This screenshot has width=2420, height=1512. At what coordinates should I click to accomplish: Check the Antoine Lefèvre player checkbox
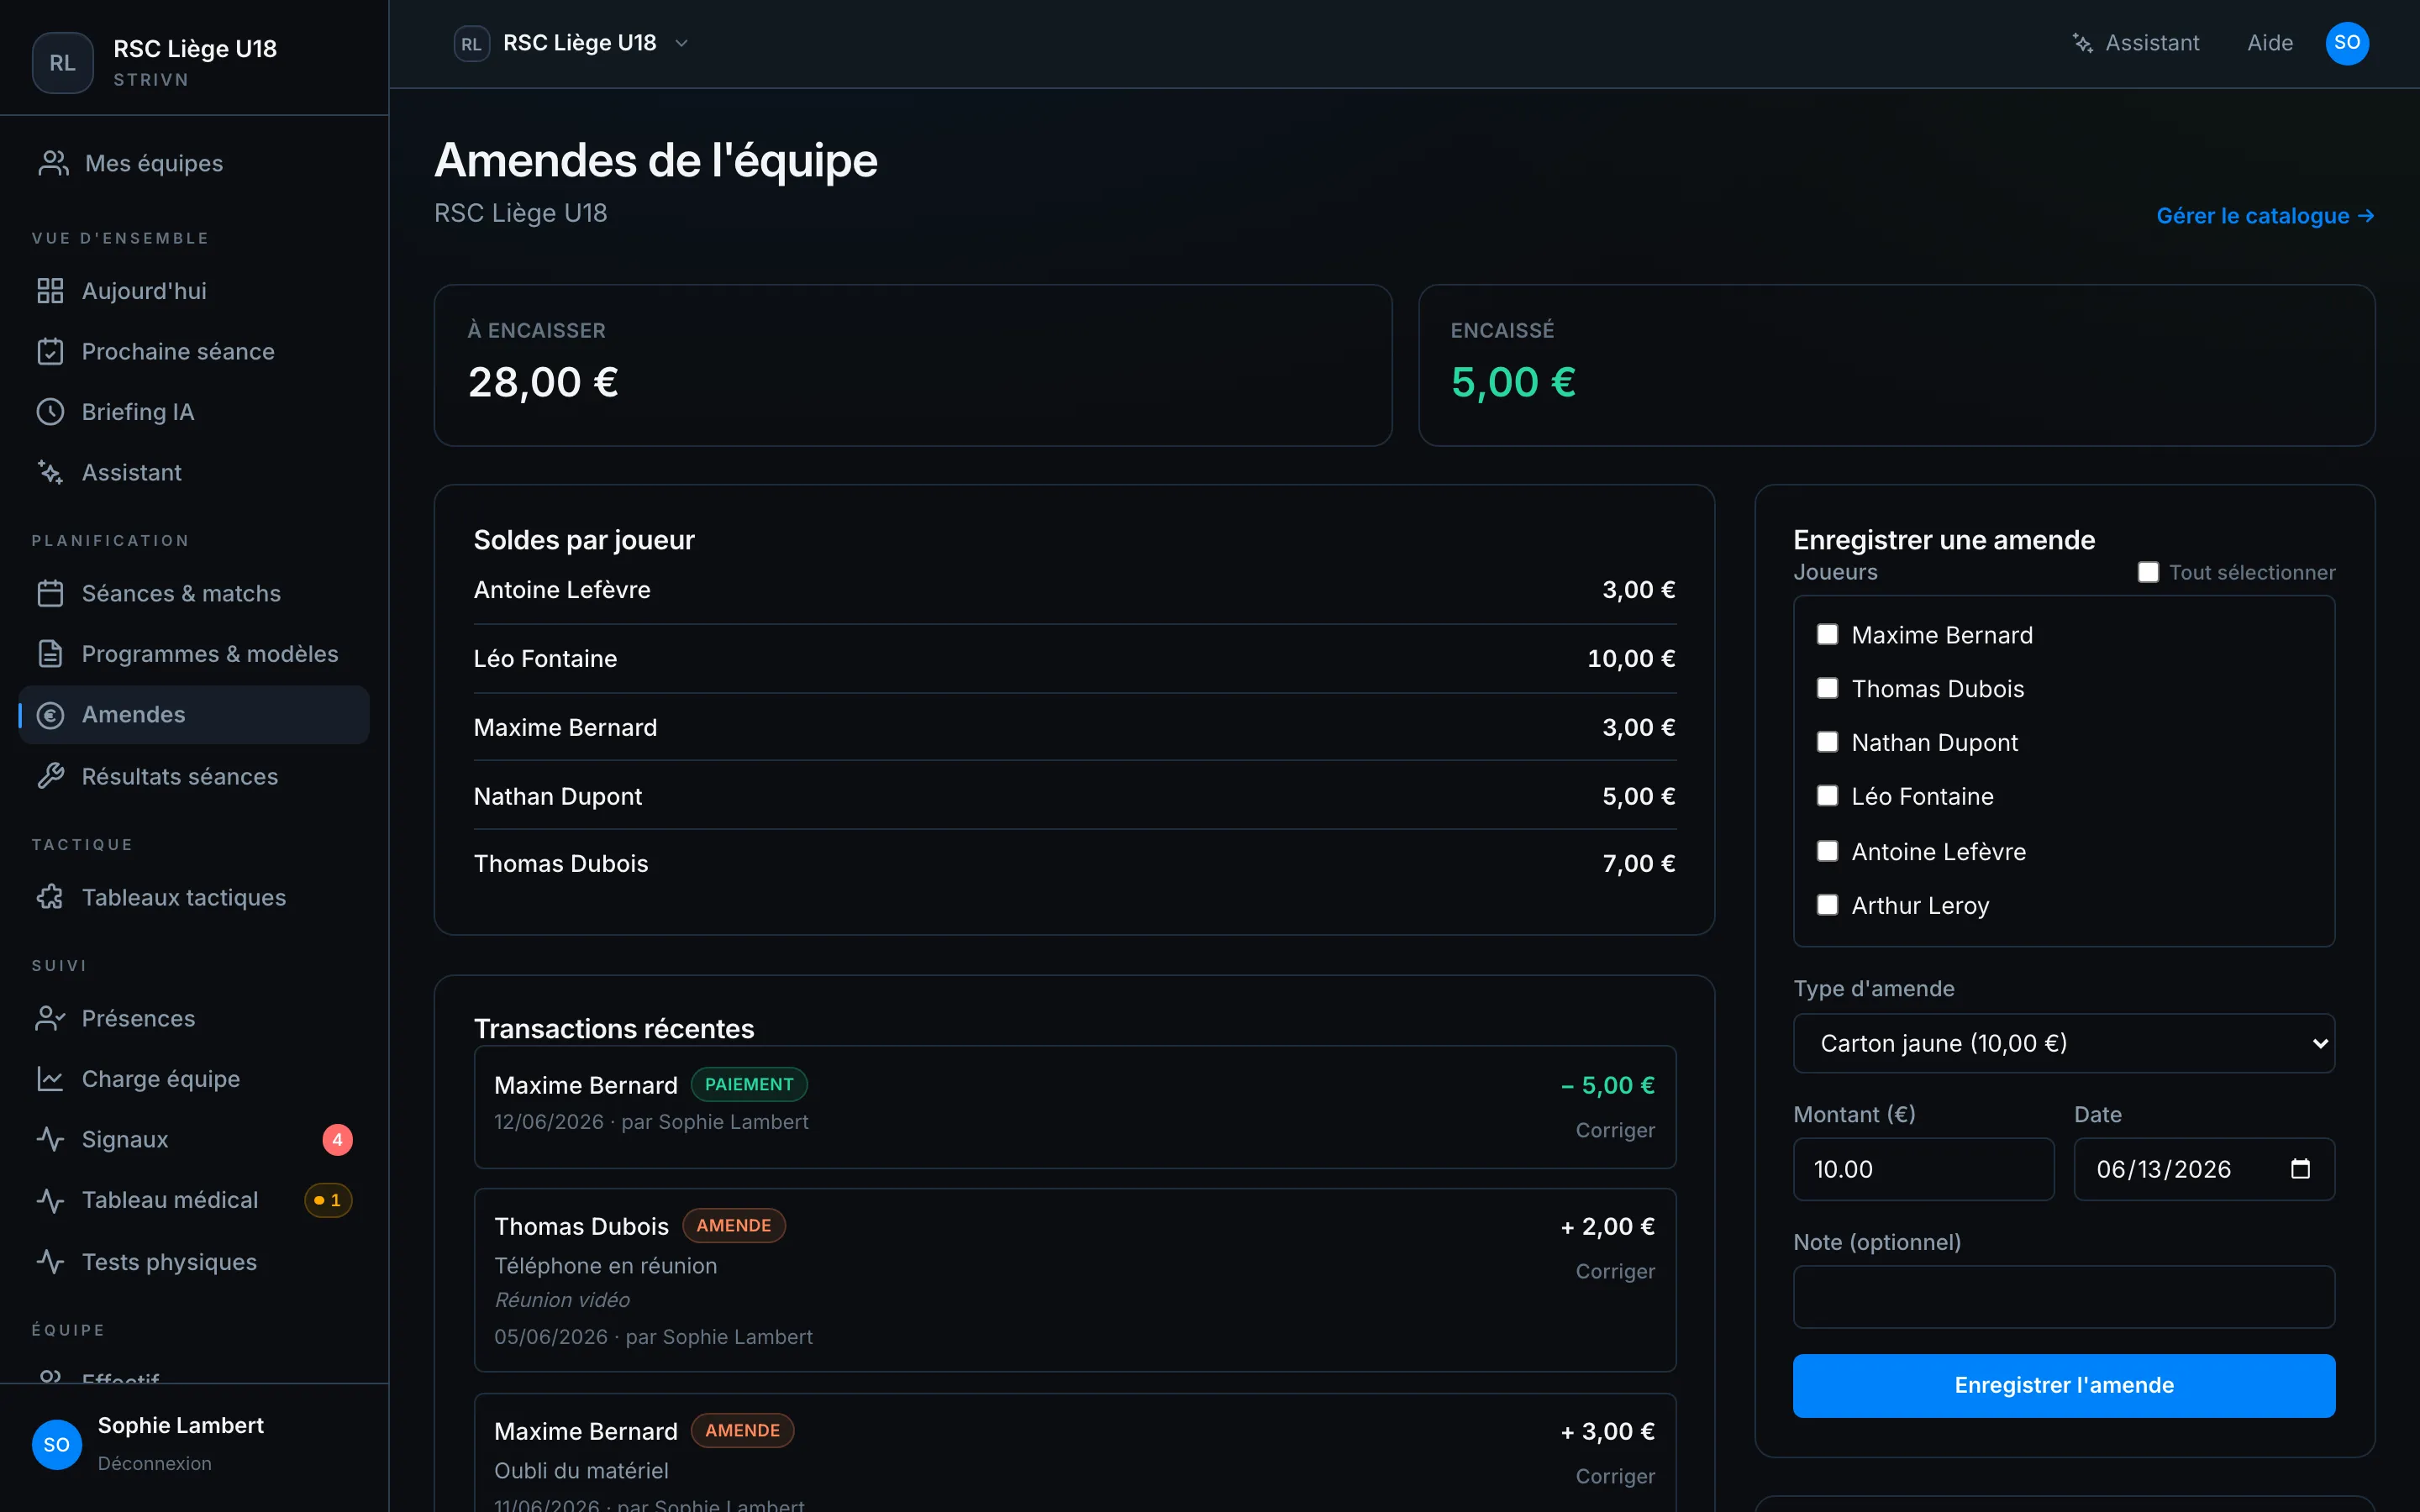pos(1827,851)
